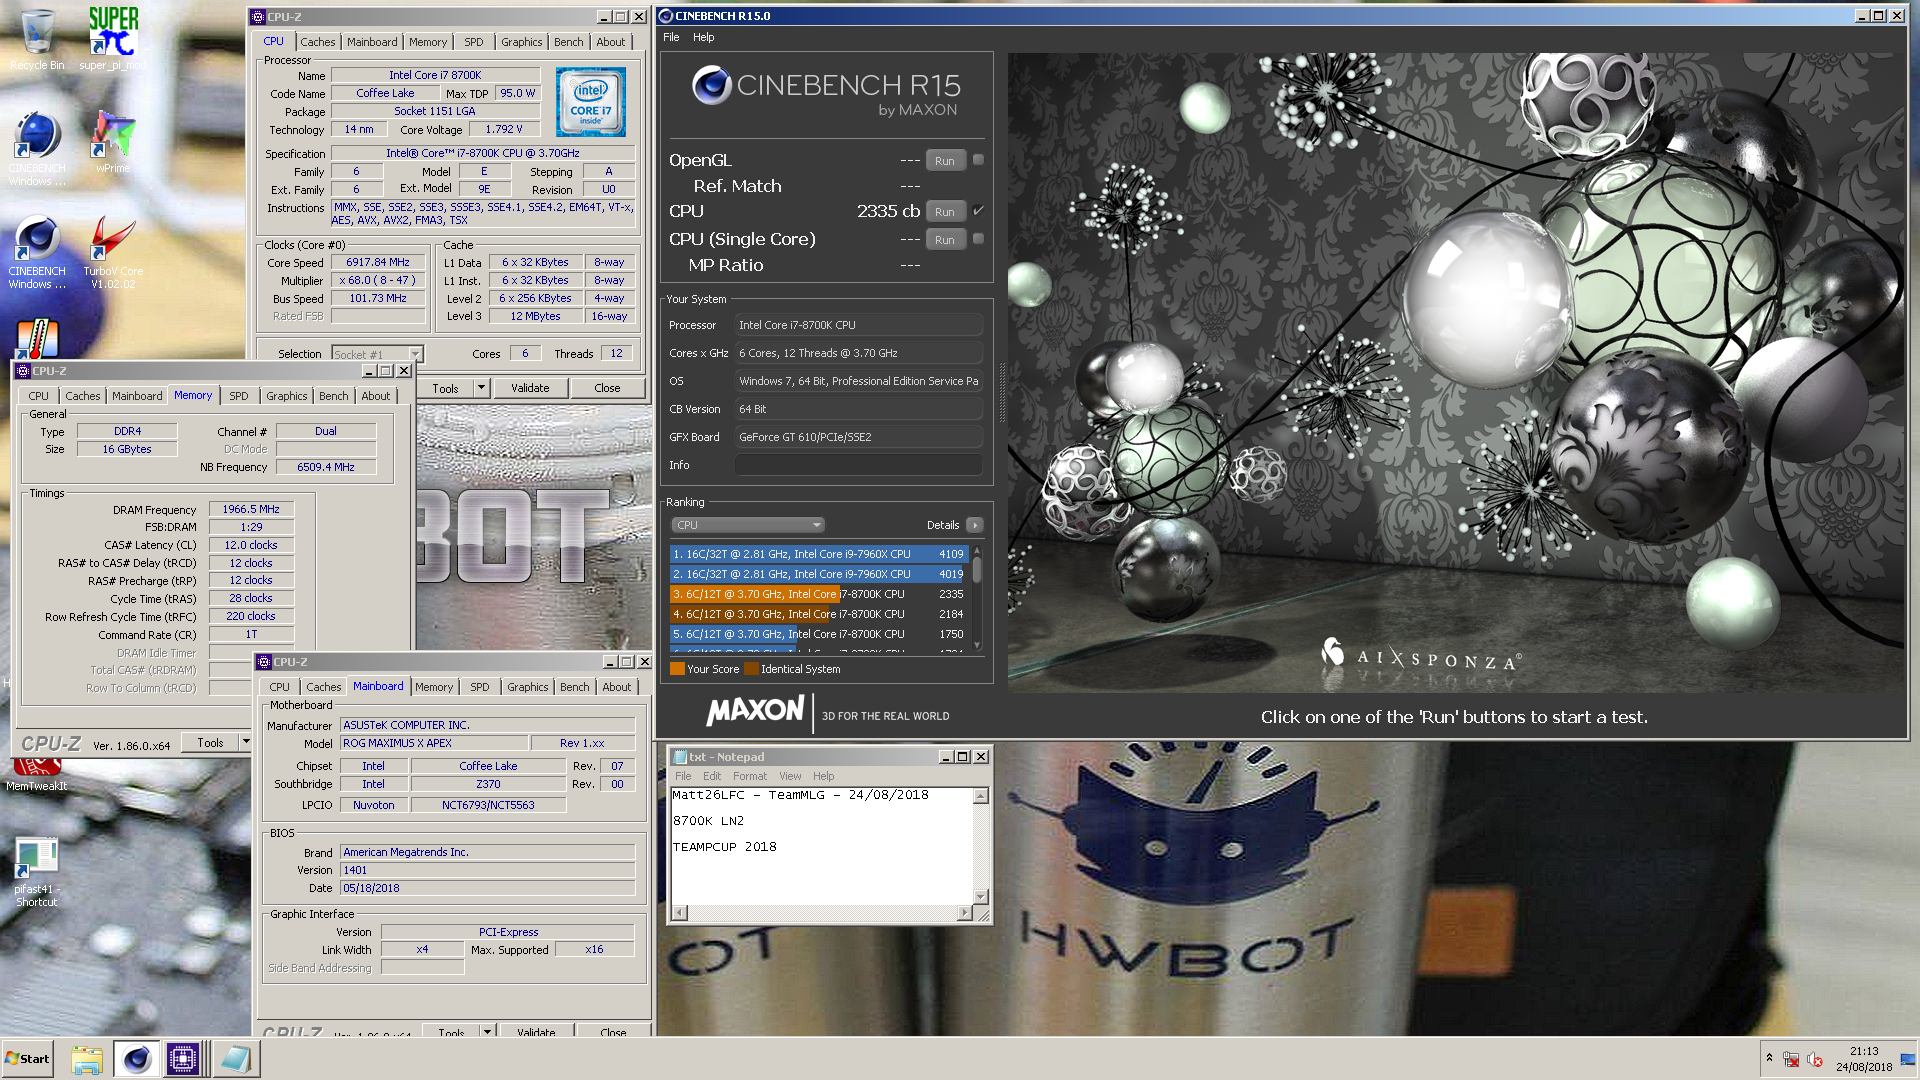Open the Caches tab in top CPU-Z

pos(318,42)
